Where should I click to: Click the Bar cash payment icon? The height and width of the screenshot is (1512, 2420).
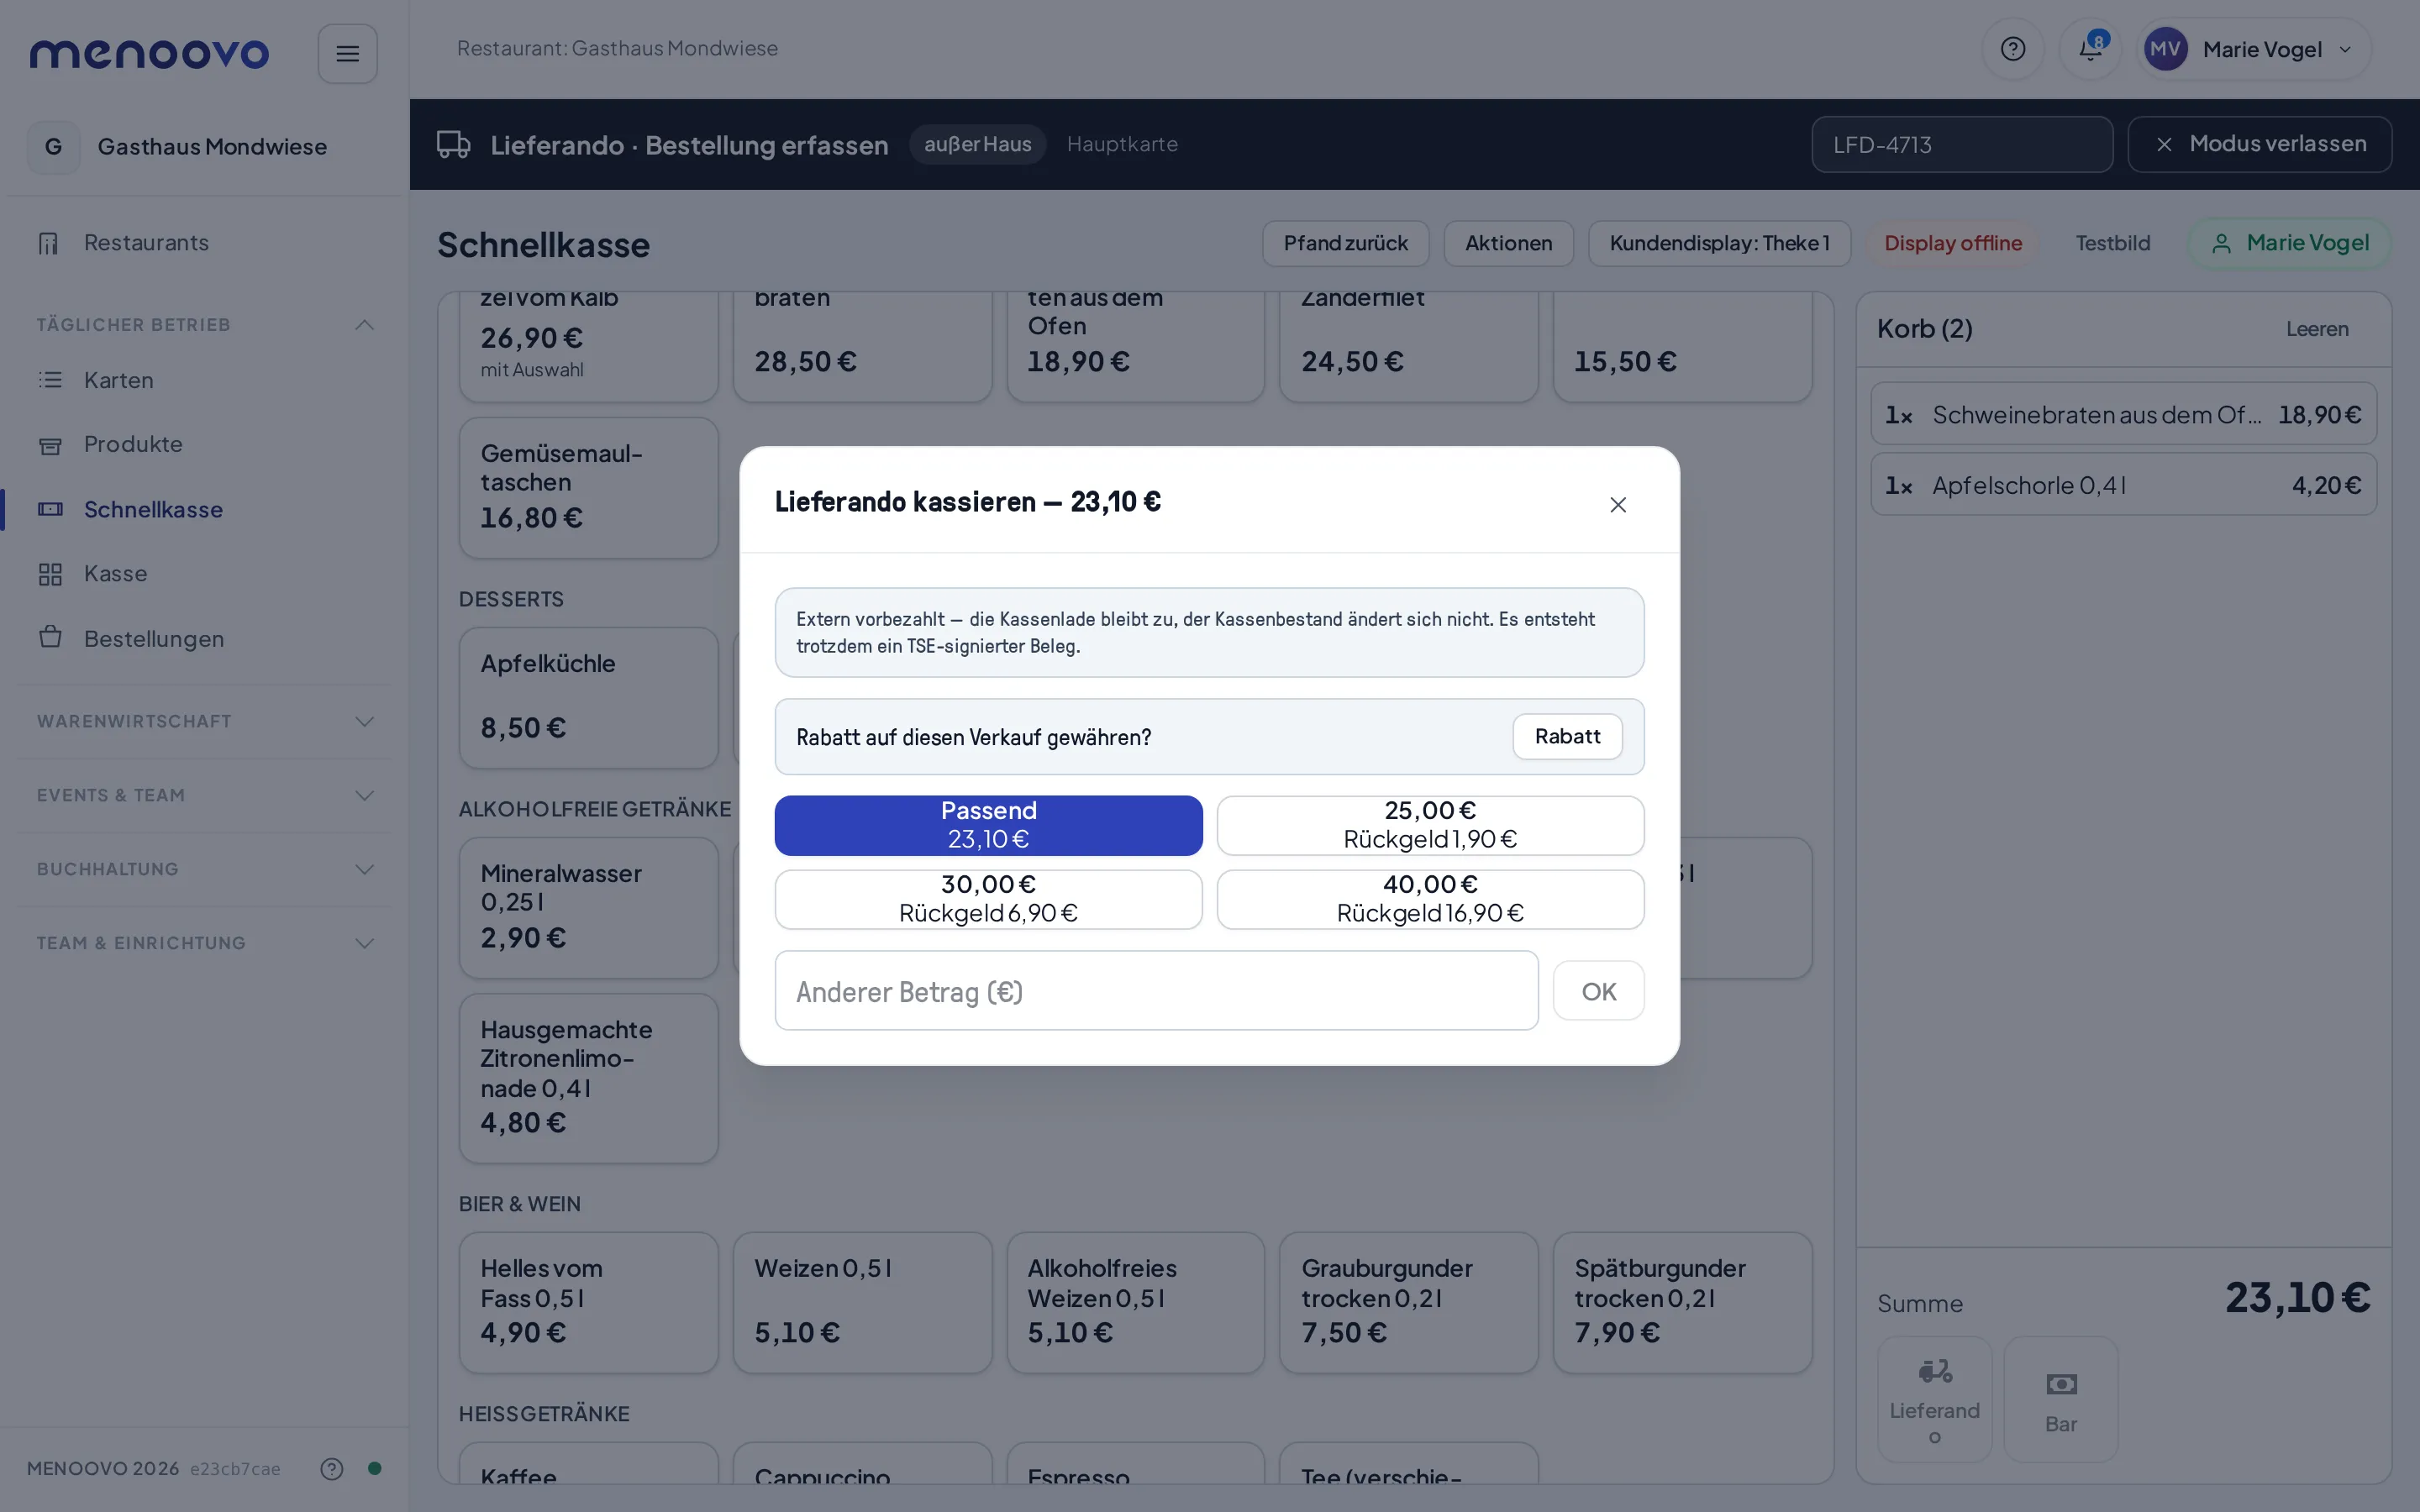2061,1384
